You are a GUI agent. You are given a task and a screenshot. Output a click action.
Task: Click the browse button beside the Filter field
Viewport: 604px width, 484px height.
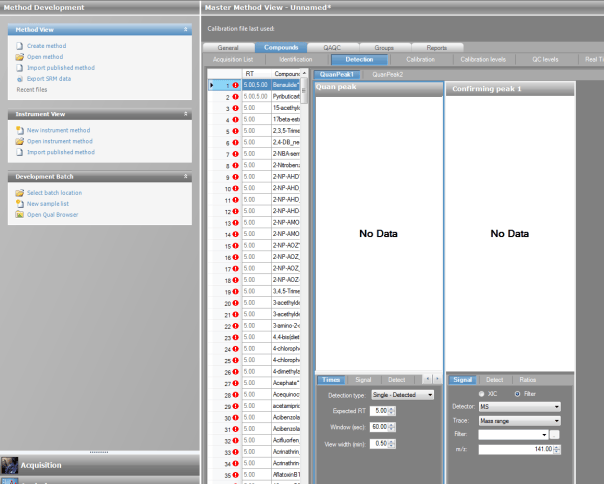[x=554, y=435]
